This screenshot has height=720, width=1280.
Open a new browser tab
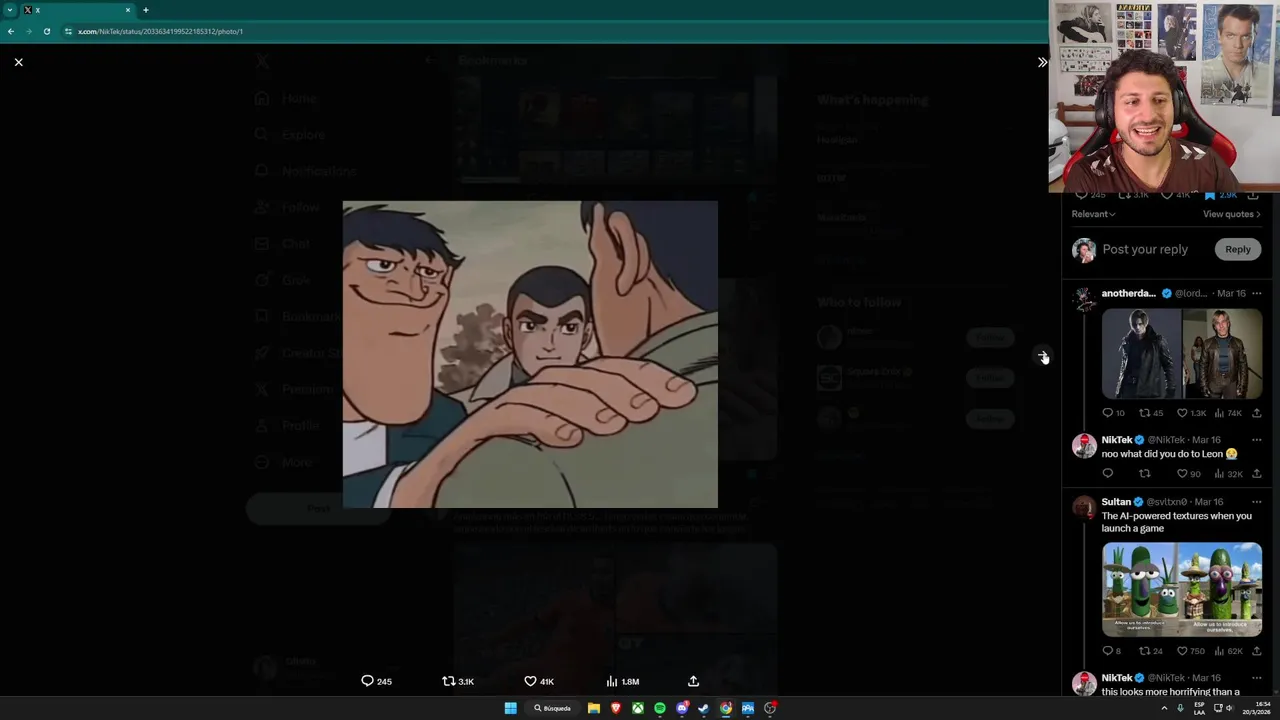(x=146, y=10)
